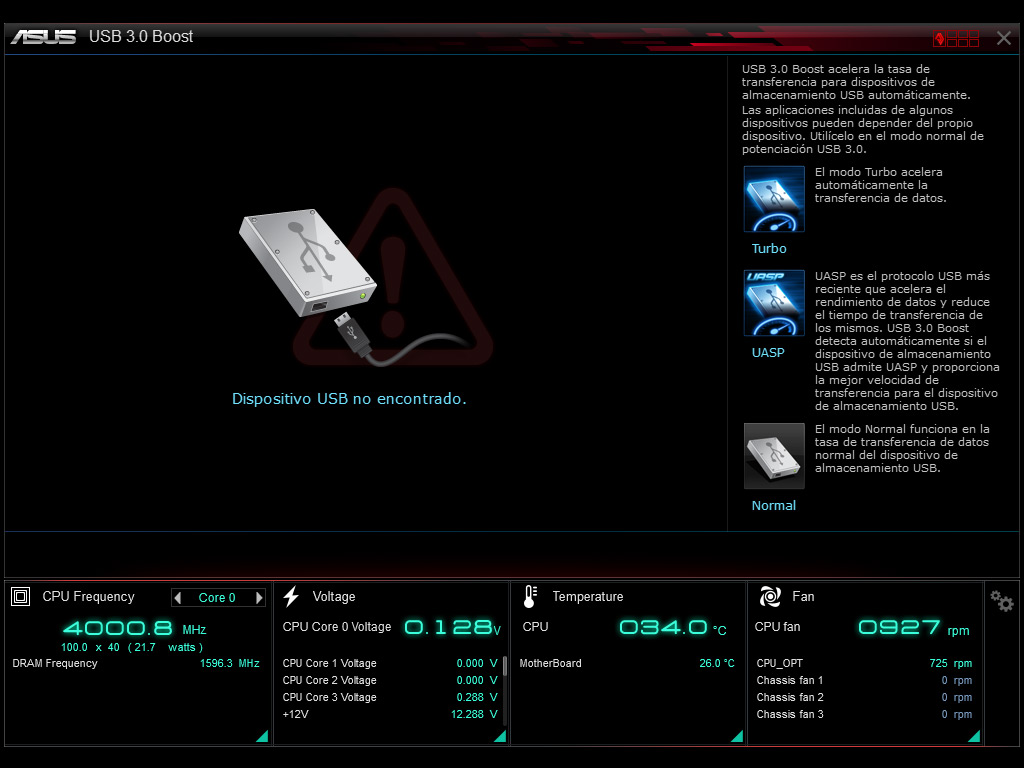The image size is (1024, 768).
Task: Open the red app grid menu icon
Action: [x=956, y=39]
